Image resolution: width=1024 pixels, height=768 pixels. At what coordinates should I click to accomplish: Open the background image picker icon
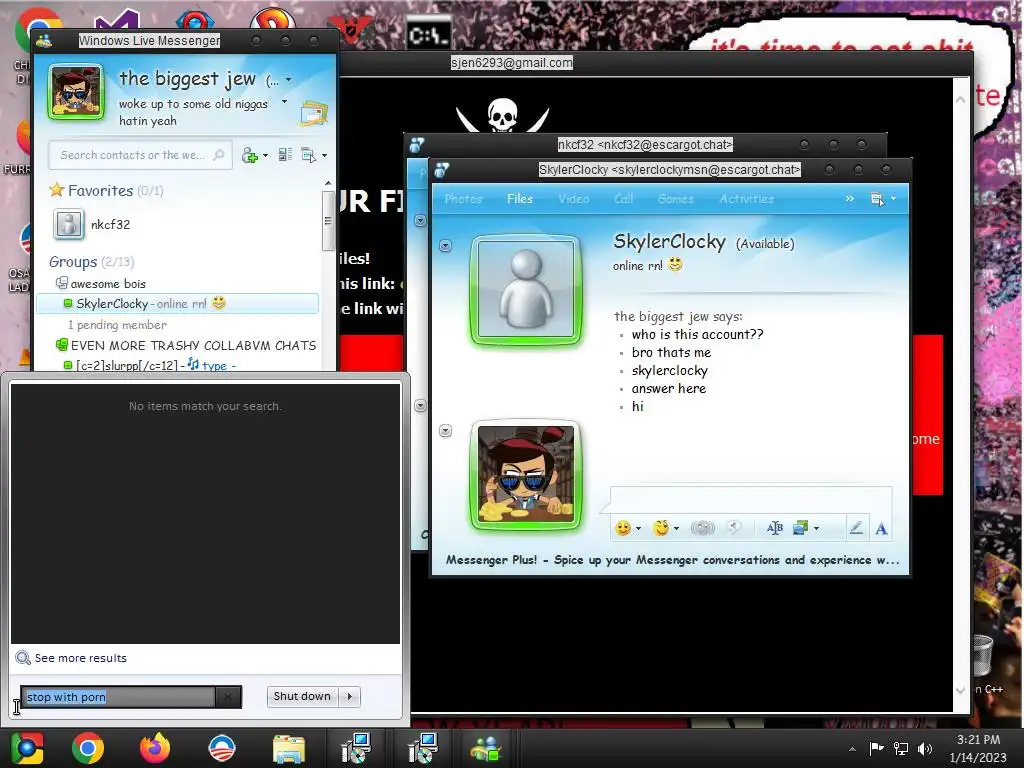point(800,528)
